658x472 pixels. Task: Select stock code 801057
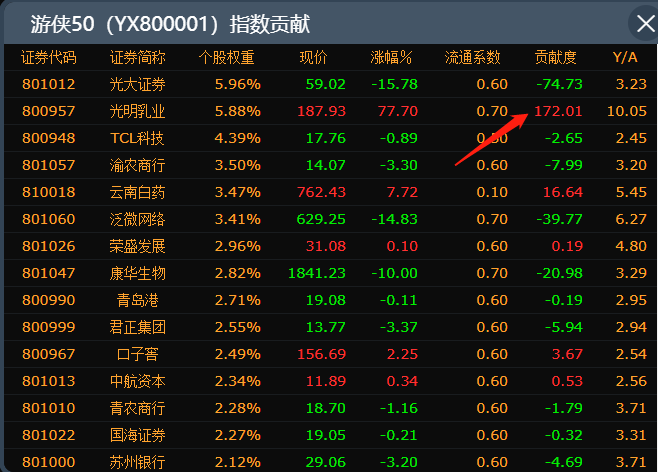[x=49, y=165]
